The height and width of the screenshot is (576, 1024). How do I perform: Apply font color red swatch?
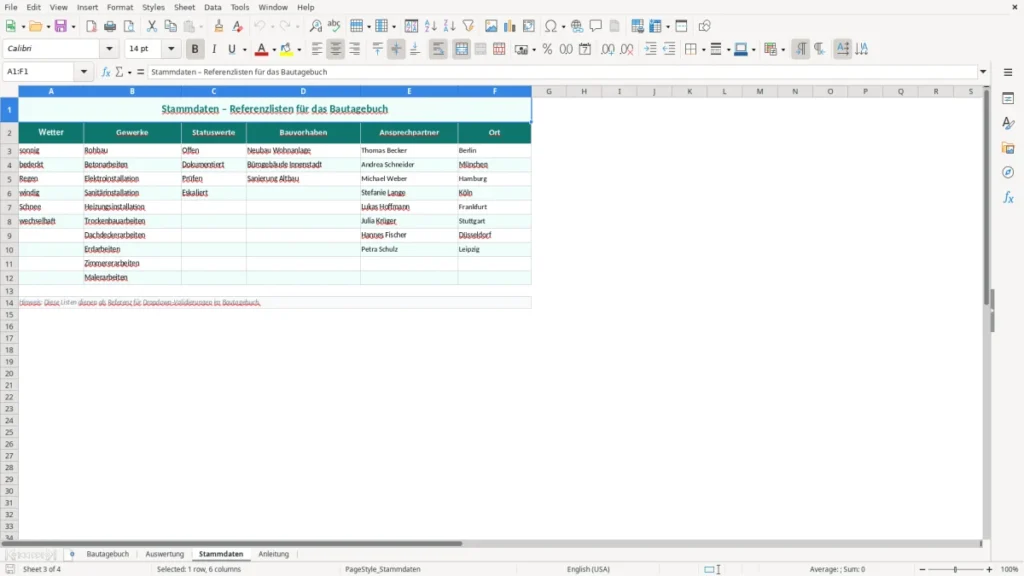pos(261,49)
